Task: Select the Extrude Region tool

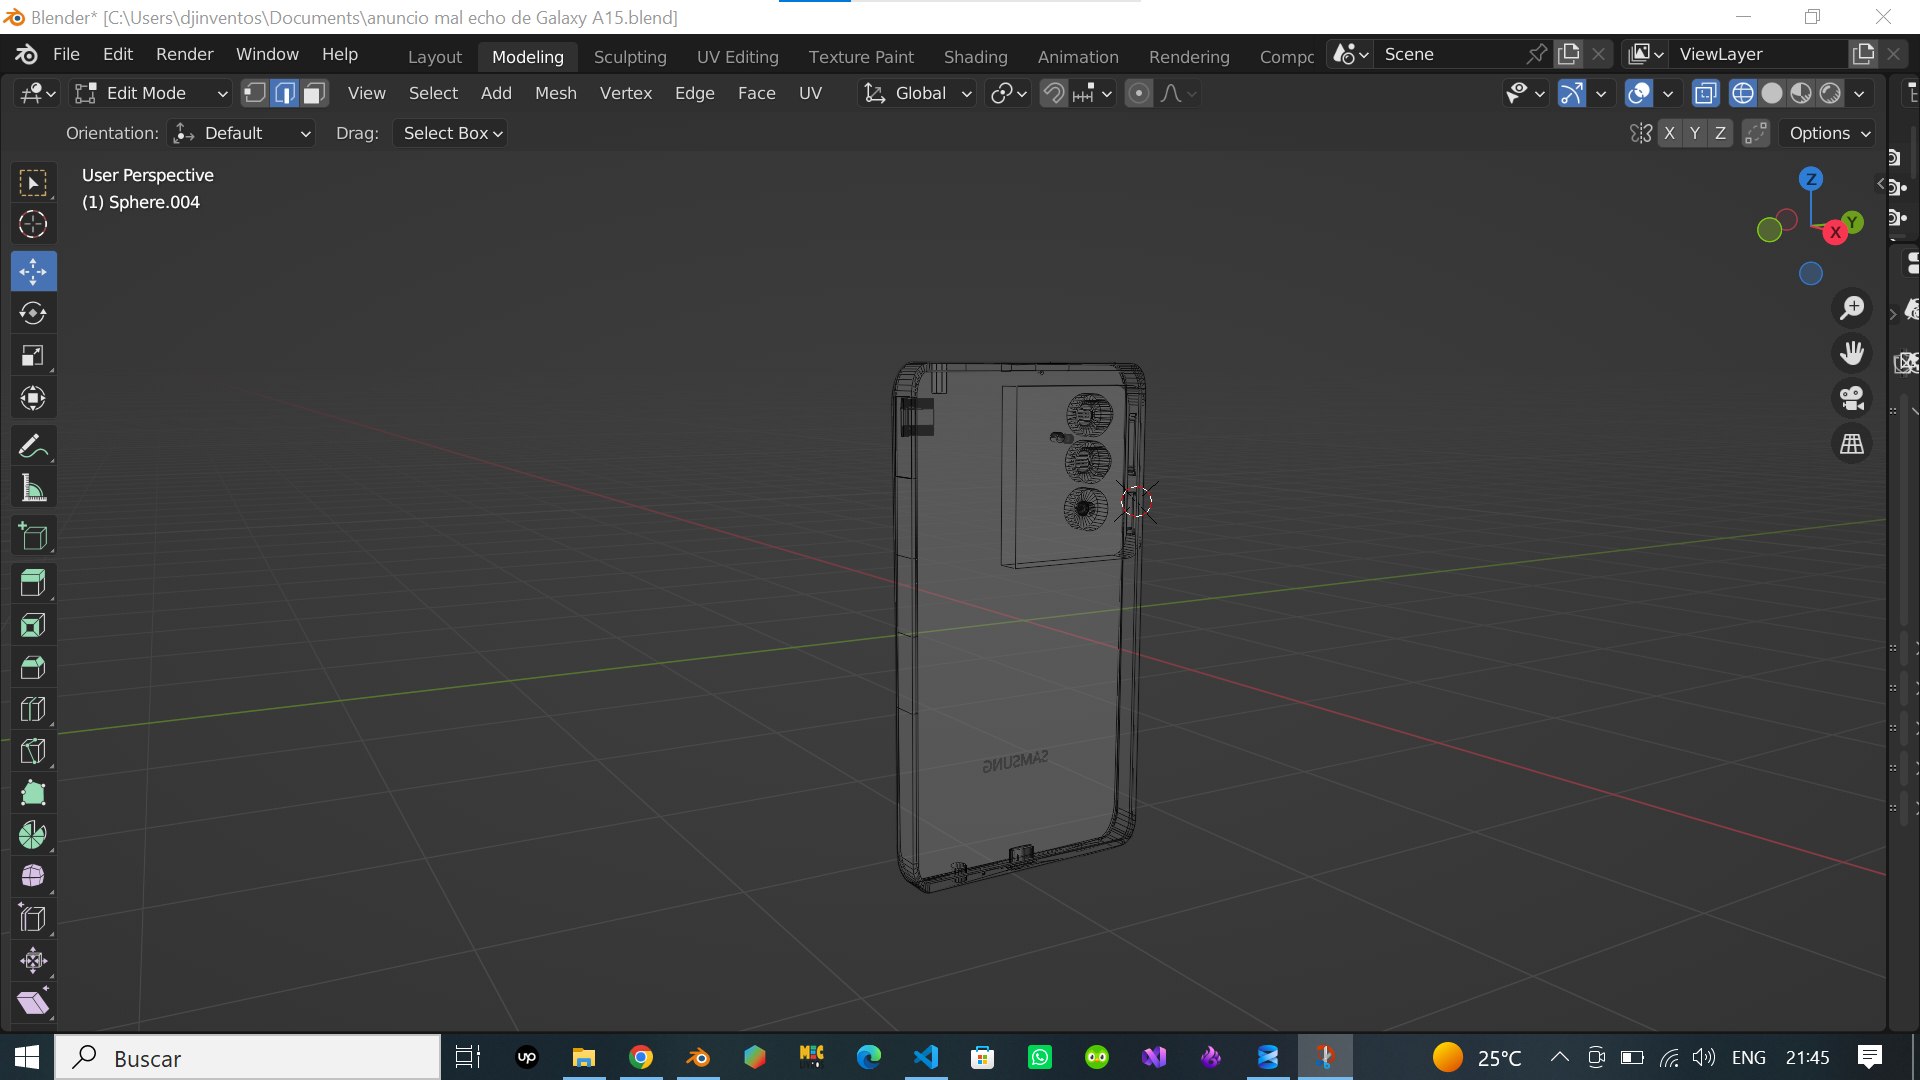Action: pyautogui.click(x=33, y=583)
